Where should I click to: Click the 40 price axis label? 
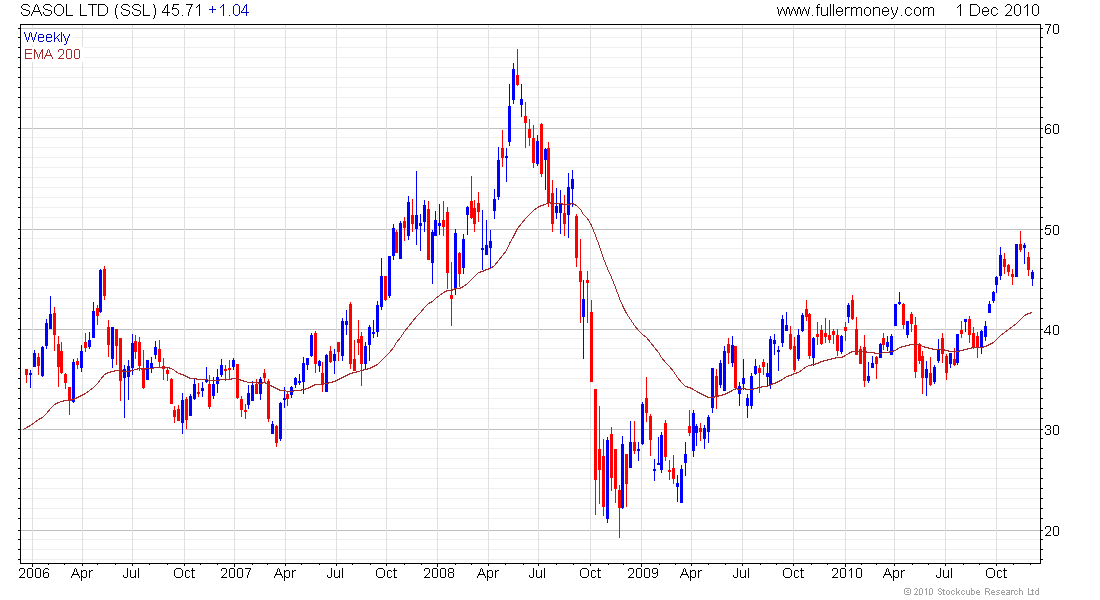pos(1052,330)
